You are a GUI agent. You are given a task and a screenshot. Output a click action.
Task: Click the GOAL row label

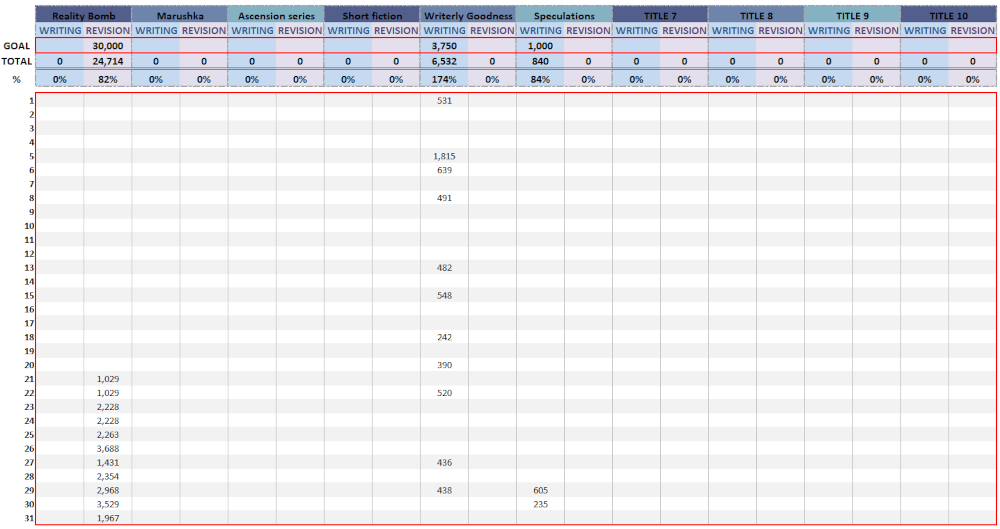[x=17, y=46]
